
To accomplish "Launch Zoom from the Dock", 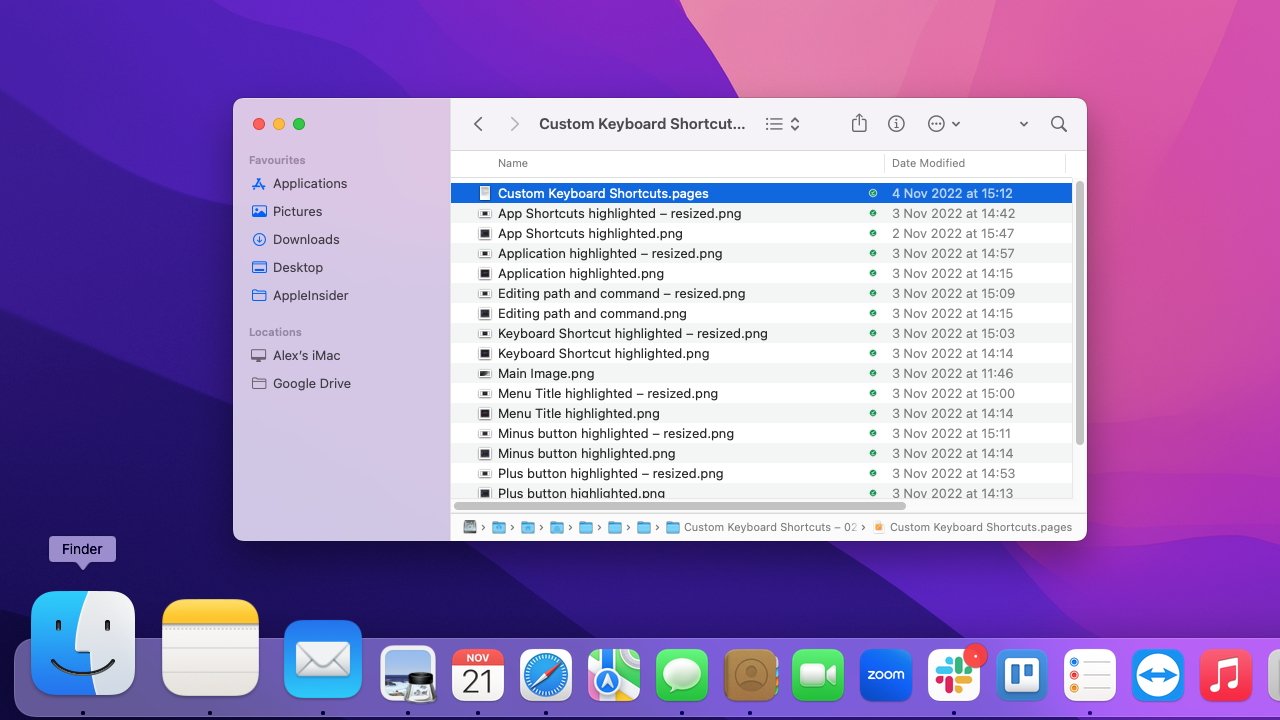I will [886, 675].
